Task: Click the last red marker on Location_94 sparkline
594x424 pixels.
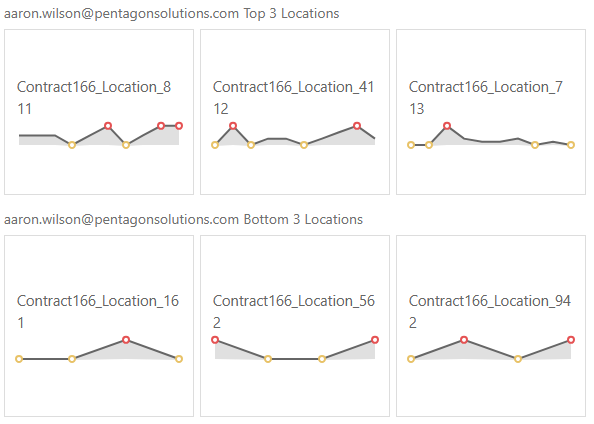Action: pyautogui.click(x=571, y=340)
